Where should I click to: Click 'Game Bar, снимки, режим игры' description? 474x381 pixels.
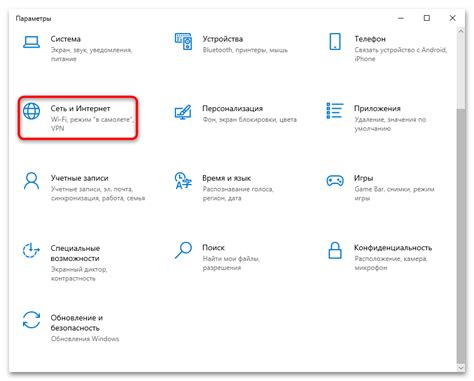pyautogui.click(x=394, y=193)
